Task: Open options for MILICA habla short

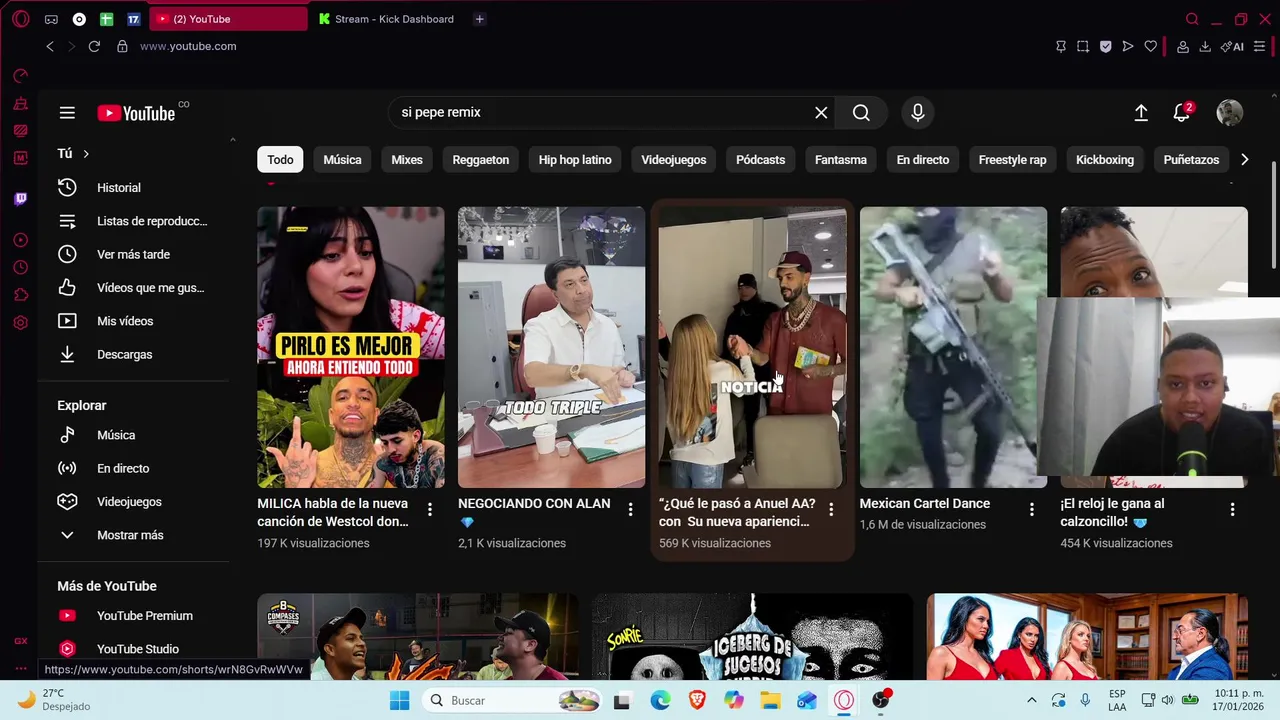Action: tap(430, 510)
